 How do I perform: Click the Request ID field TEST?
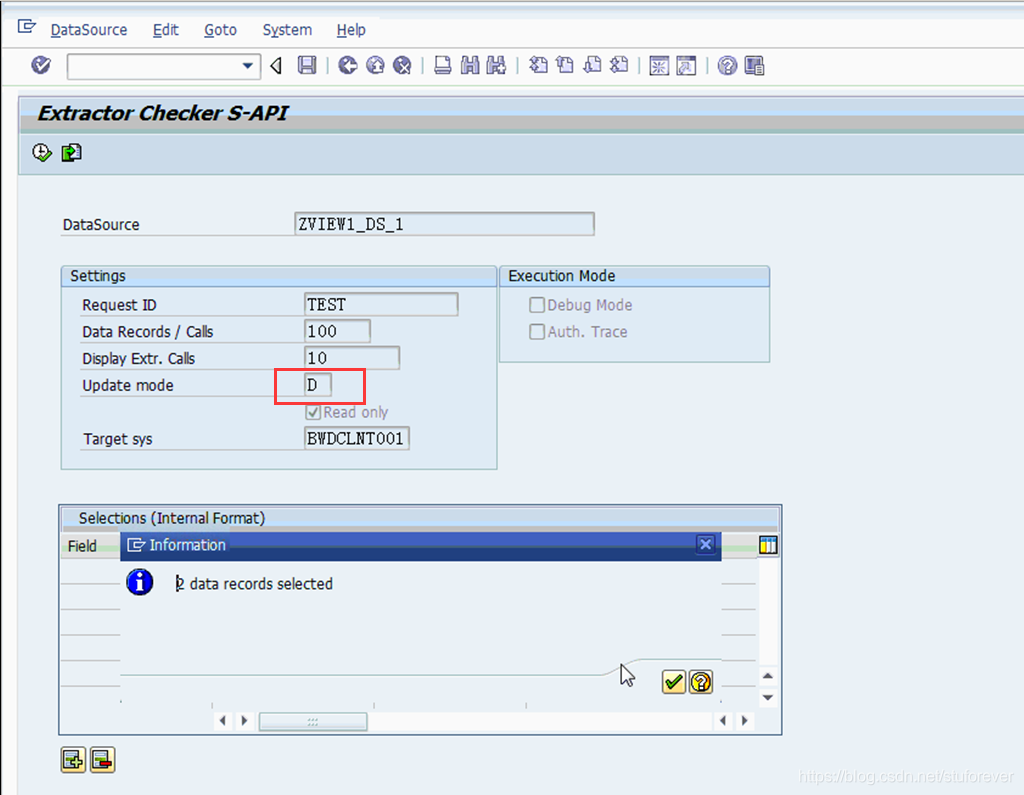[x=381, y=304]
